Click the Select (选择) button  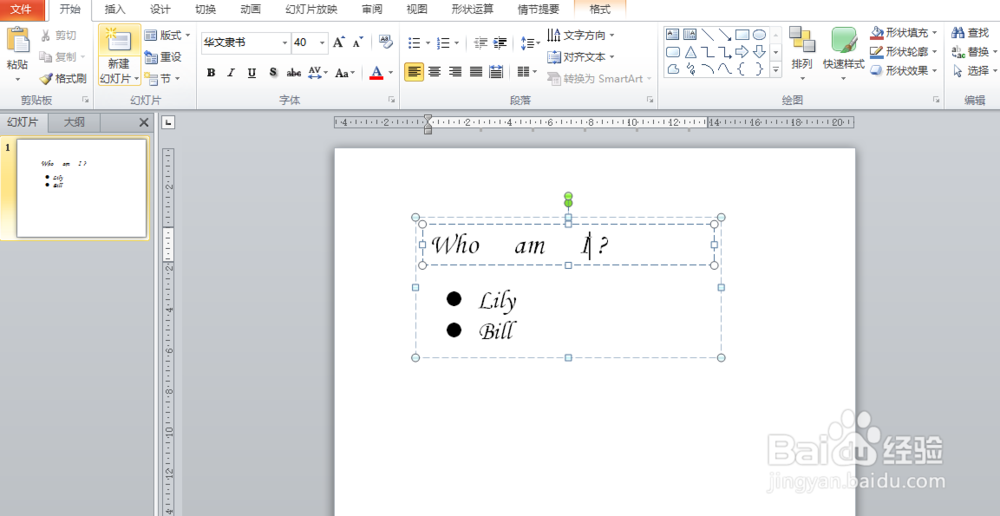[974, 71]
